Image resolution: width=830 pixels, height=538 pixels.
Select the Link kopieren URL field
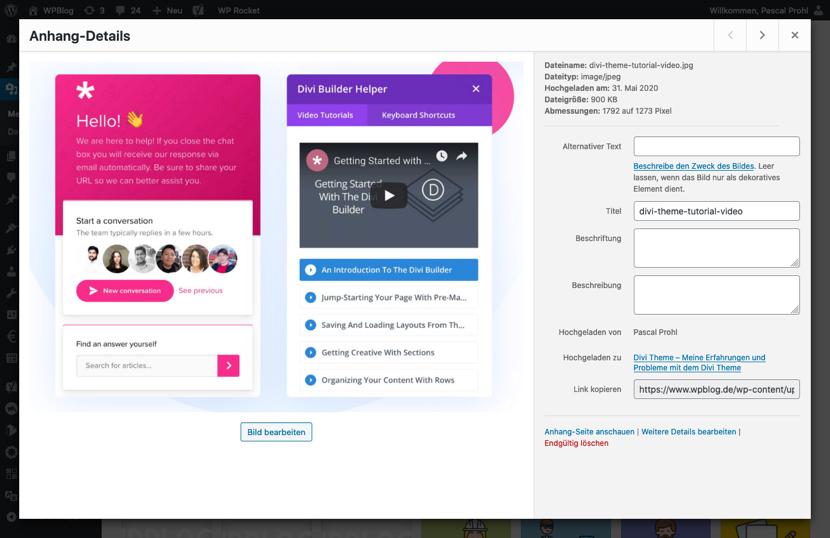716,390
